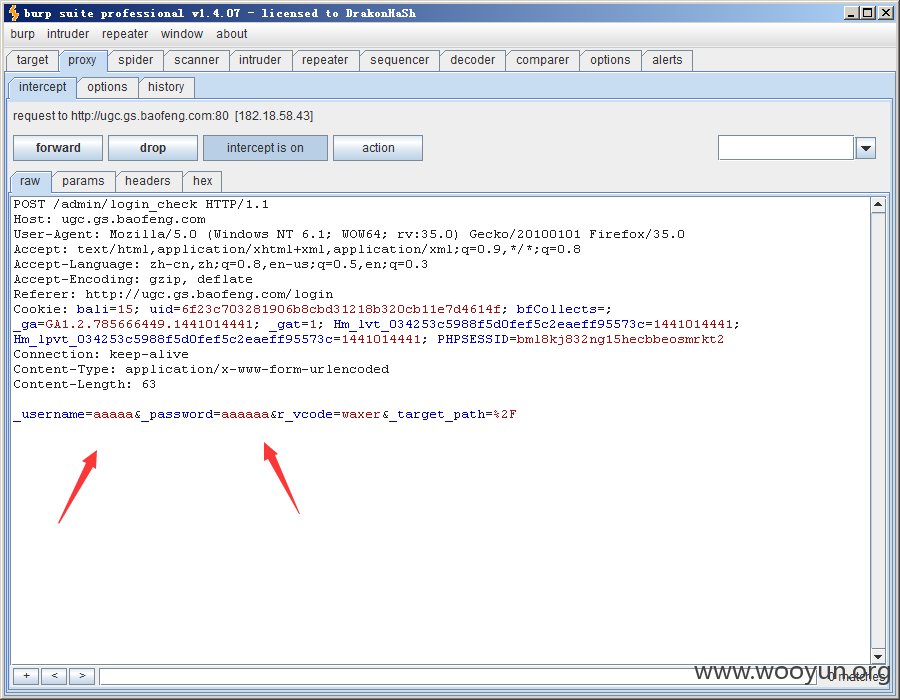Open the intruder menu in menu bar
This screenshot has height=700, width=900.
tap(68, 34)
